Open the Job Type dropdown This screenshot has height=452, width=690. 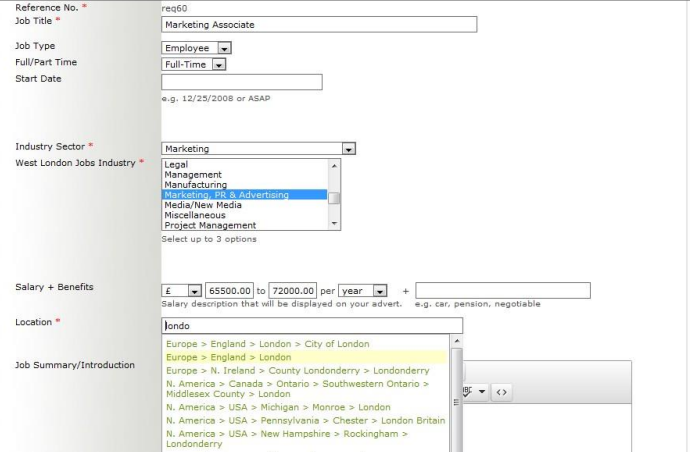tap(196, 48)
